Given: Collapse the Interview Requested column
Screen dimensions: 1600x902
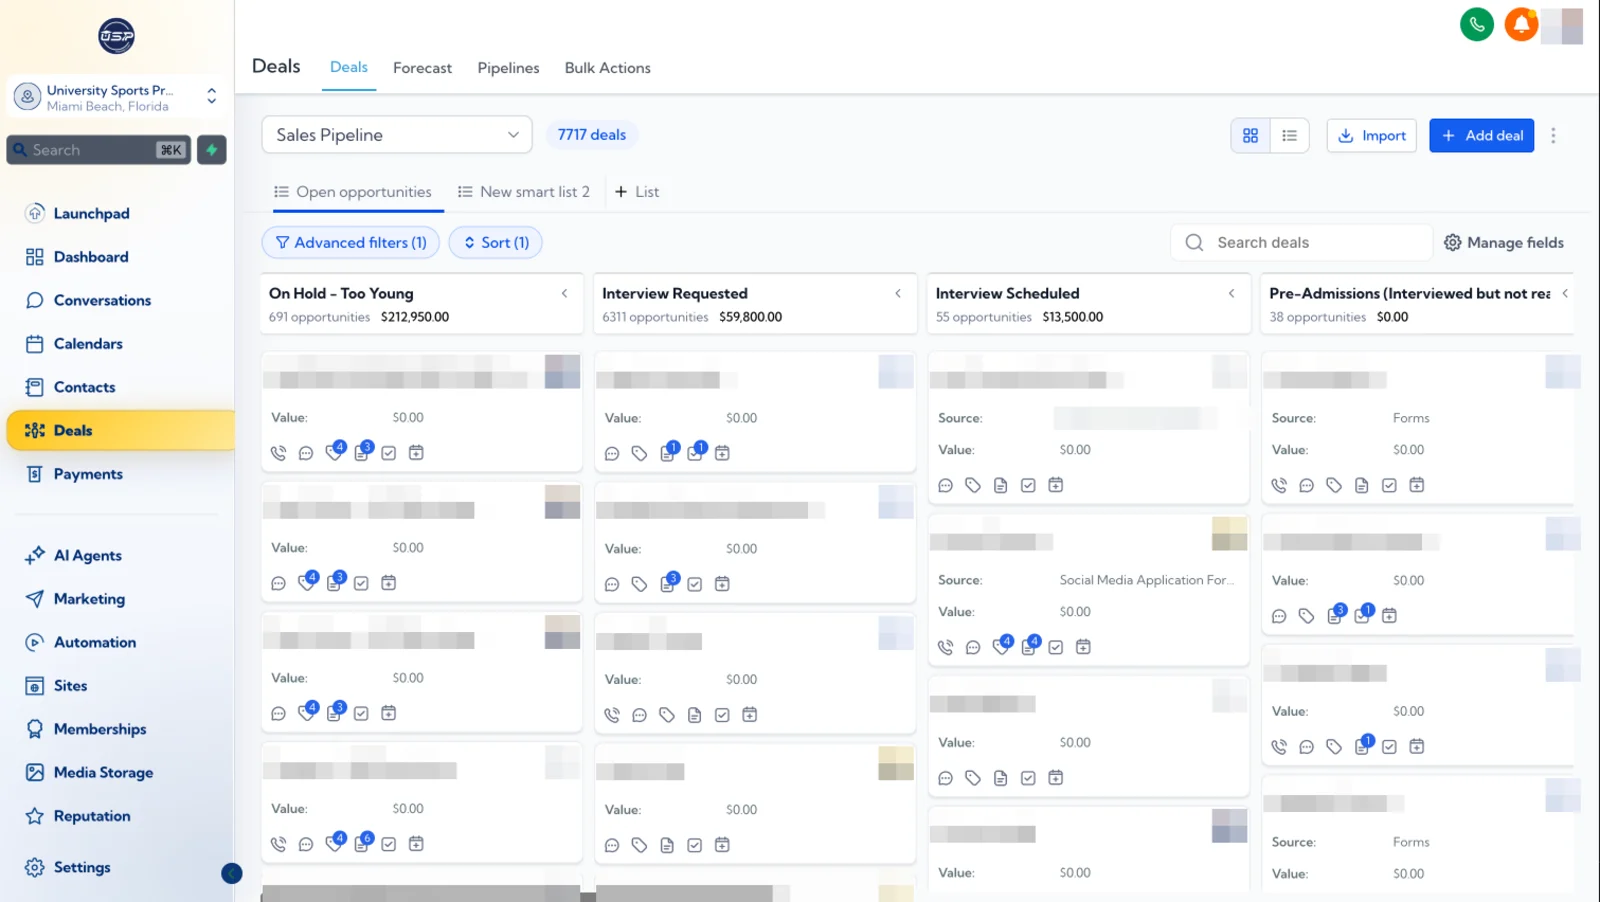Looking at the screenshot, I should point(898,293).
